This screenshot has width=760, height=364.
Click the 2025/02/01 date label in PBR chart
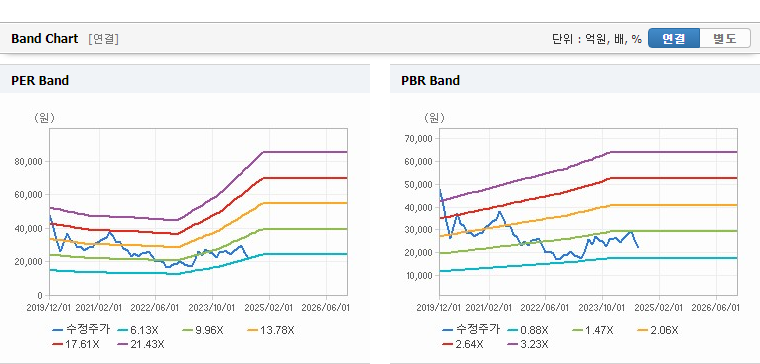click(x=659, y=308)
